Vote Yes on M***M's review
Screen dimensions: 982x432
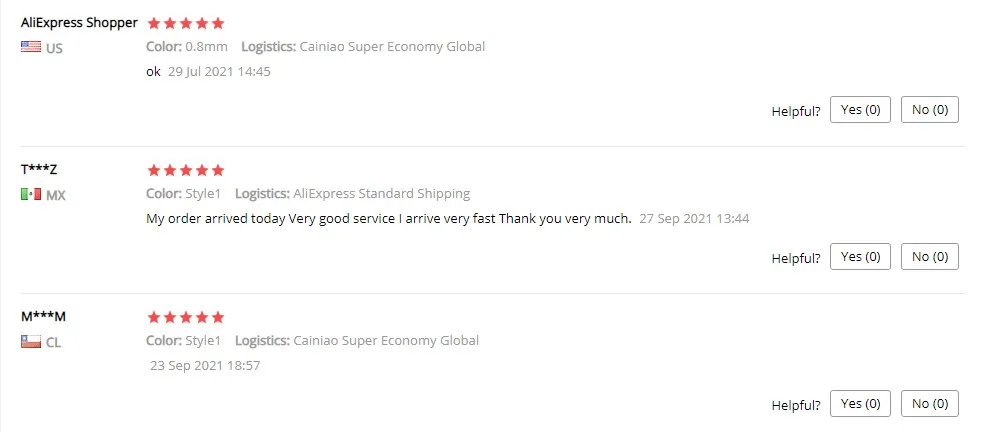pos(860,404)
